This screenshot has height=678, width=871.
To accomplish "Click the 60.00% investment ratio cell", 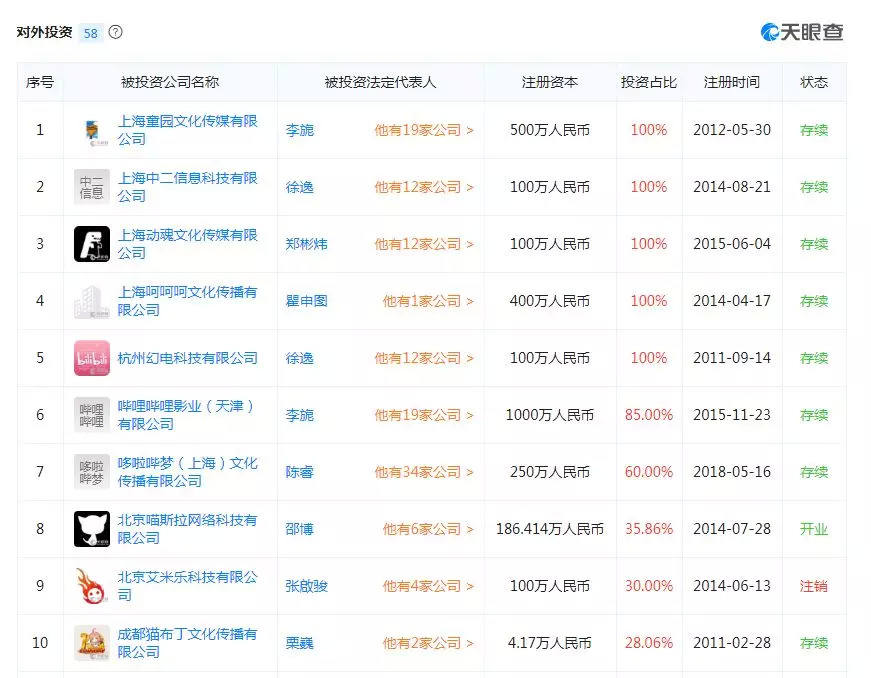I will click(649, 472).
